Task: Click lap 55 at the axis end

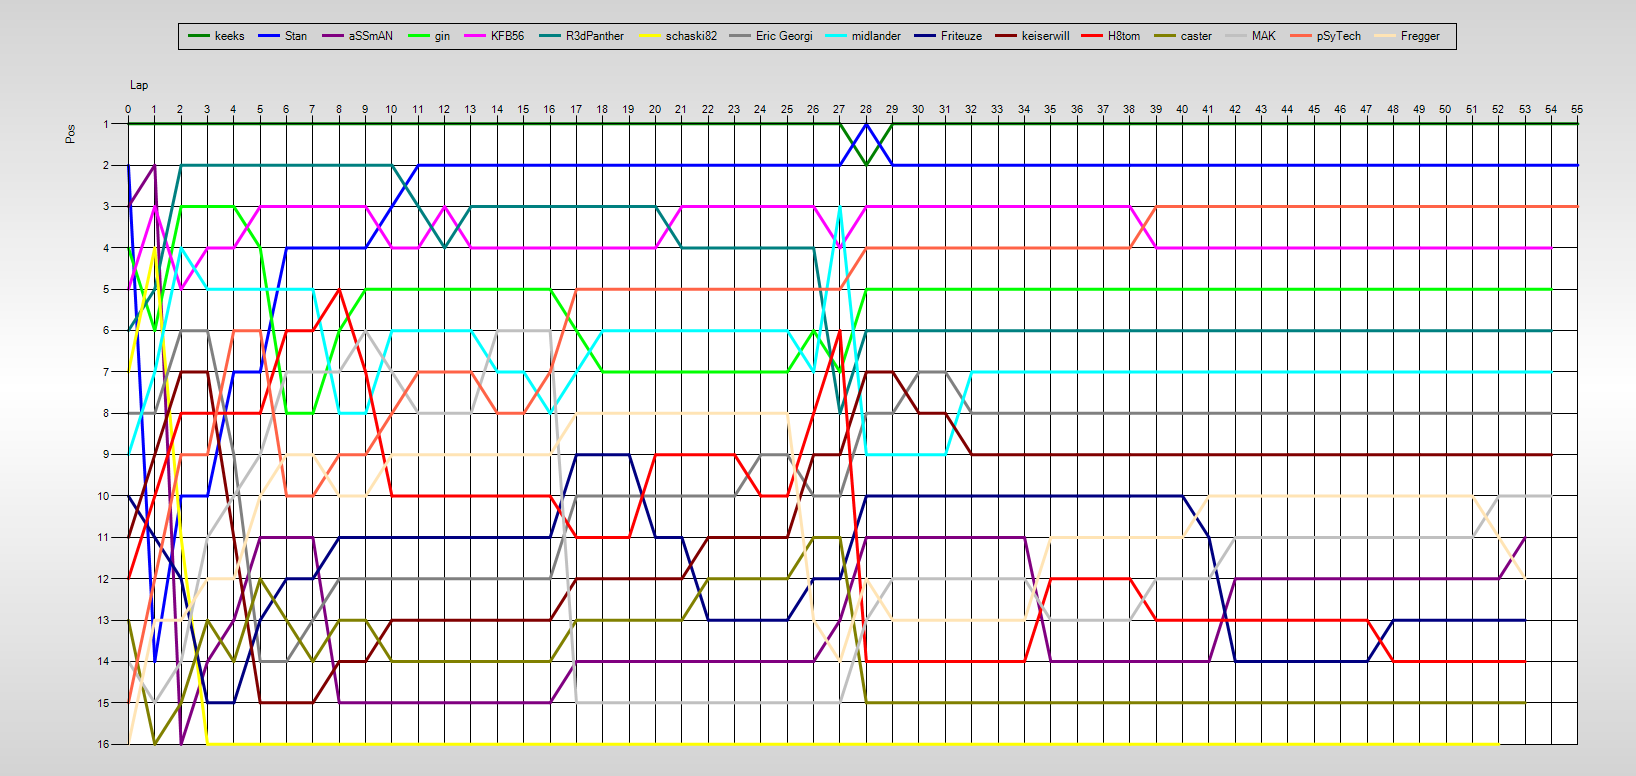Action: click(1577, 109)
